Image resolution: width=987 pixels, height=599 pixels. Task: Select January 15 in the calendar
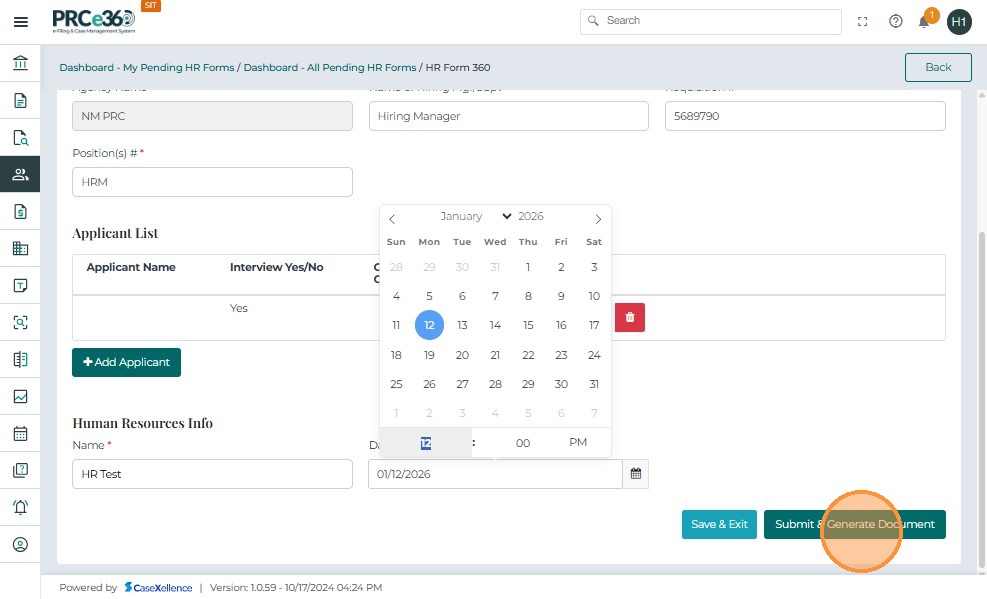point(528,325)
